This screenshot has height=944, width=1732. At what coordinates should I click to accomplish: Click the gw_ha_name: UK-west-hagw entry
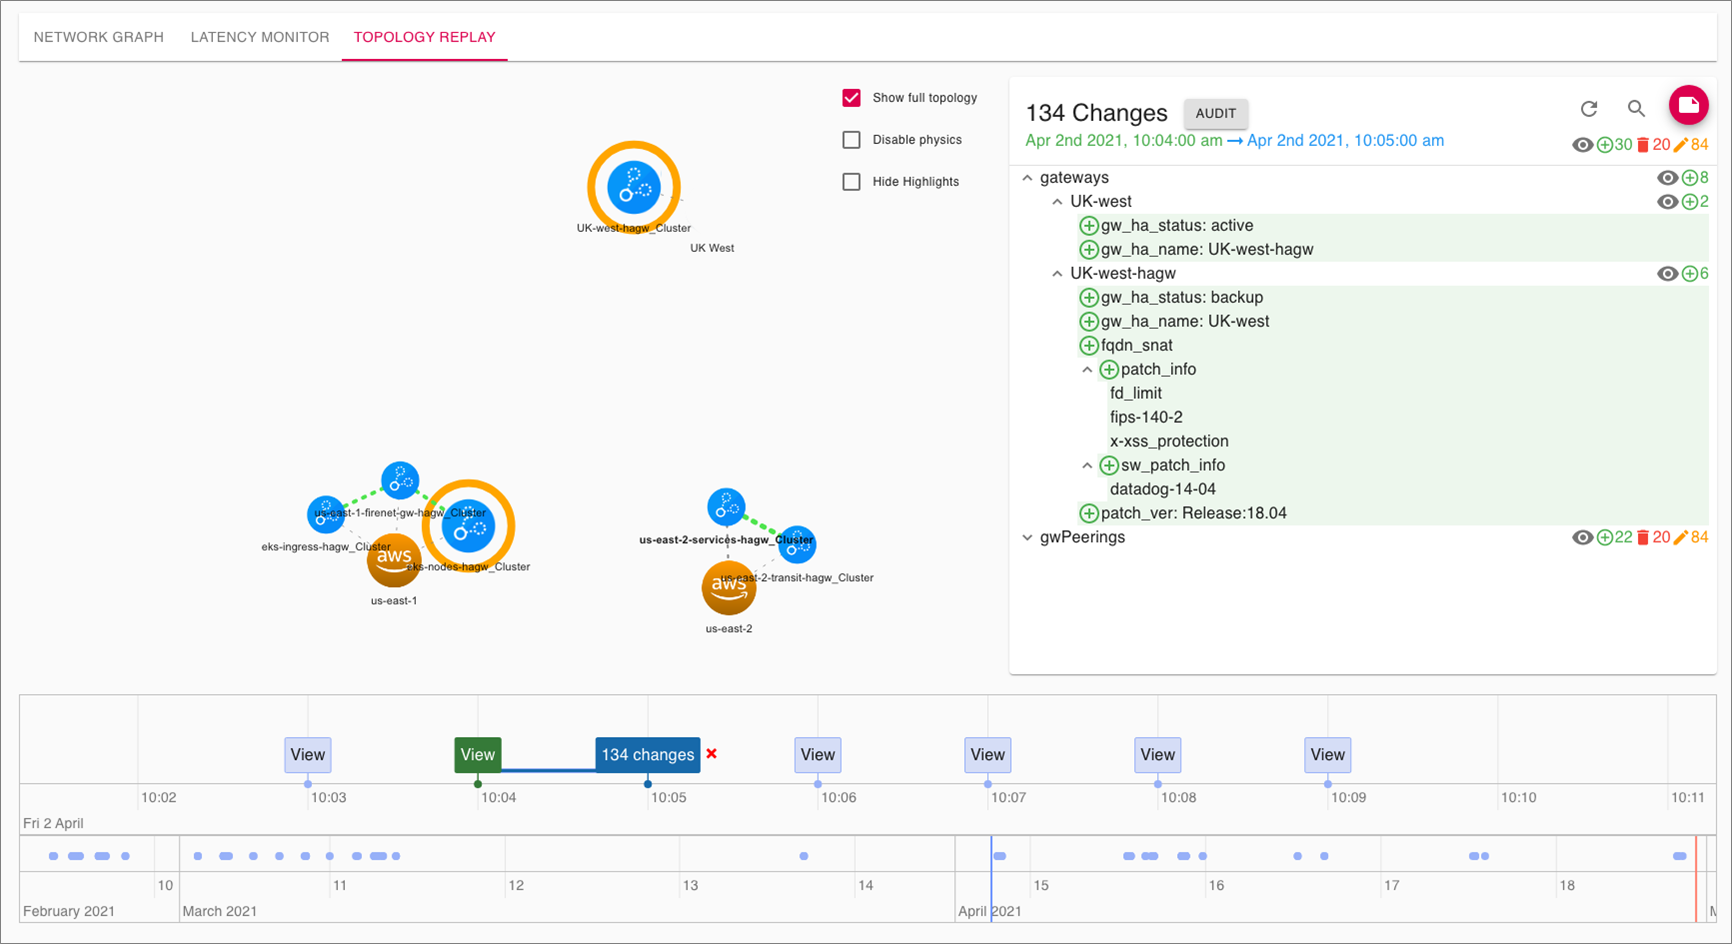(x=1207, y=250)
